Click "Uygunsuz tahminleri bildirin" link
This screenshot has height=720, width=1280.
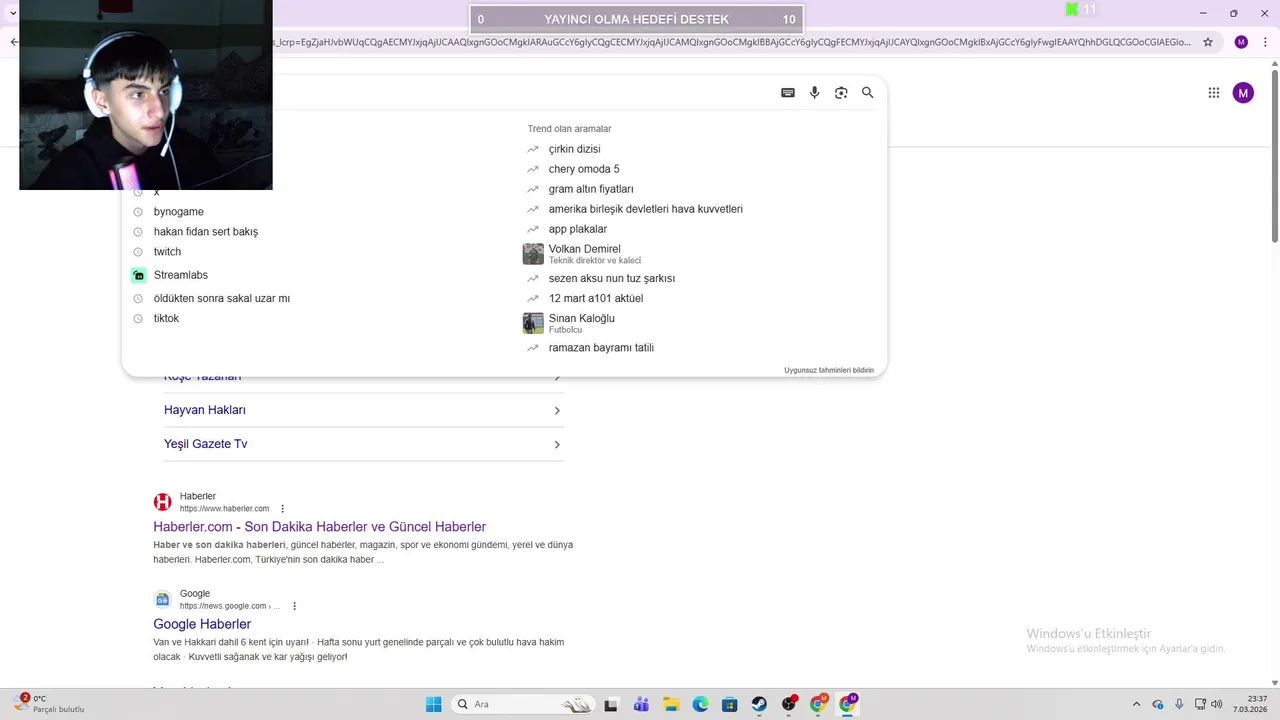(x=828, y=370)
